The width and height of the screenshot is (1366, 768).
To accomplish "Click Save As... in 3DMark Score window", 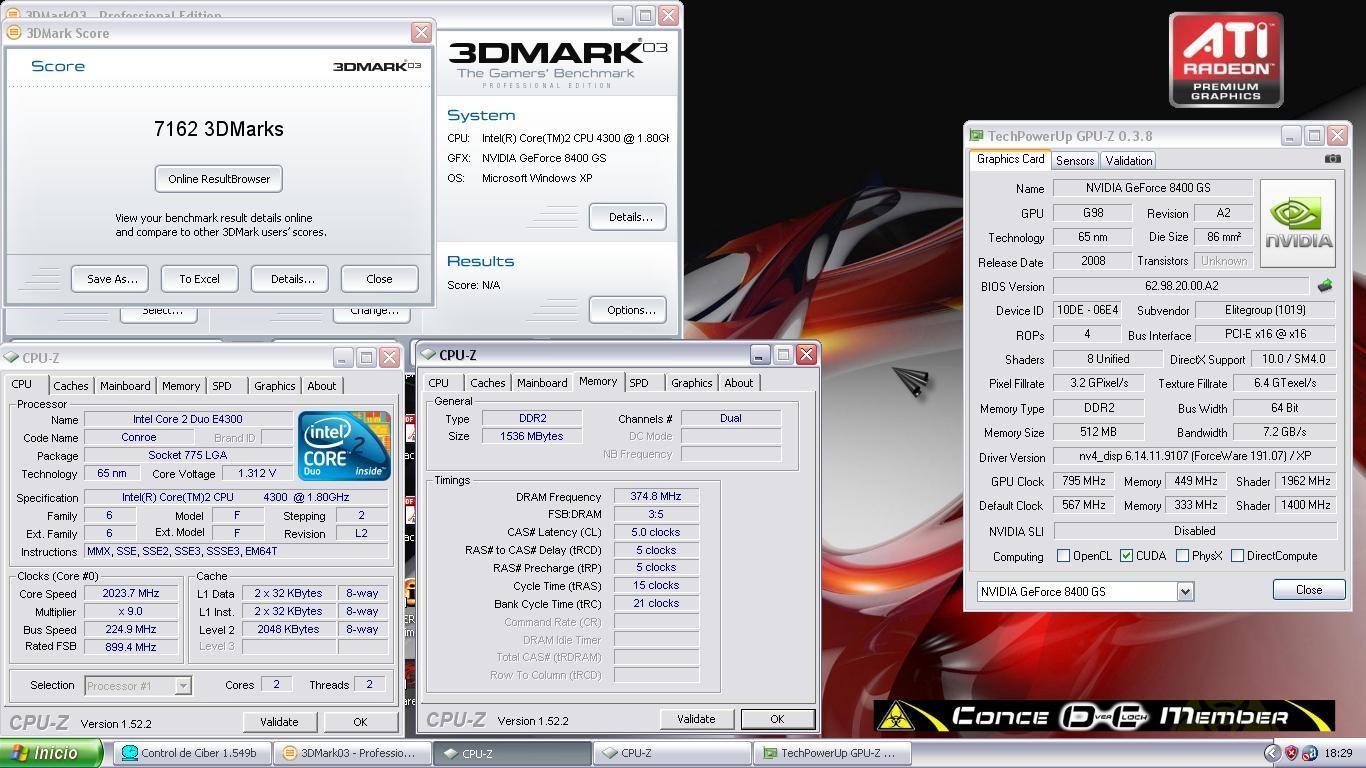I will click(112, 279).
